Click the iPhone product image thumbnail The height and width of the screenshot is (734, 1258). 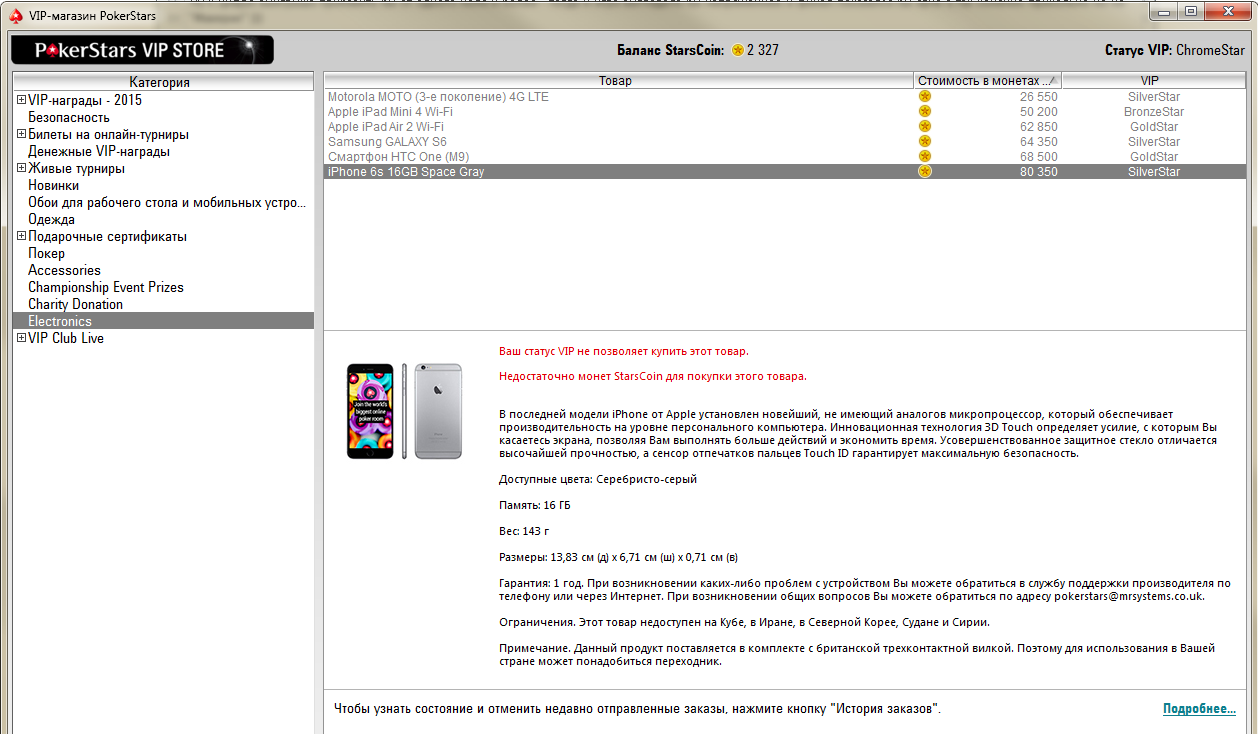(404, 411)
